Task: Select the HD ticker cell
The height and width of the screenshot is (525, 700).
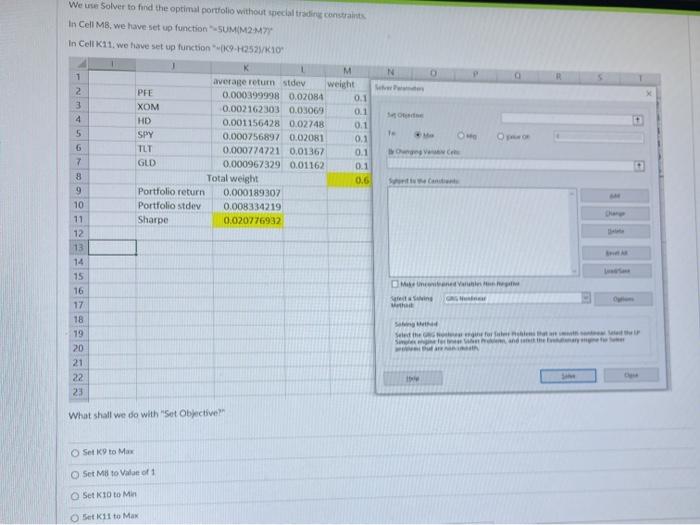Action: pos(173,121)
